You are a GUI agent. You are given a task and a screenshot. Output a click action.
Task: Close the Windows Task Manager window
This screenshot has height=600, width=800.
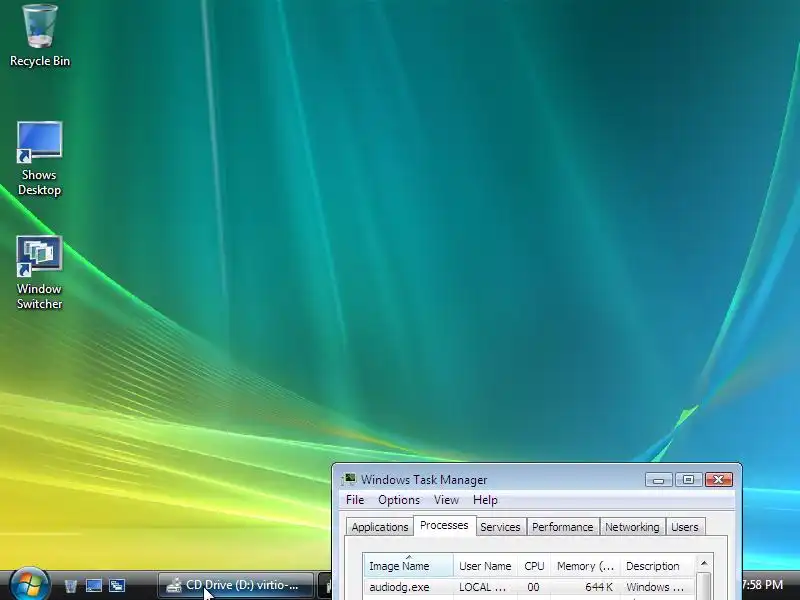click(x=718, y=480)
